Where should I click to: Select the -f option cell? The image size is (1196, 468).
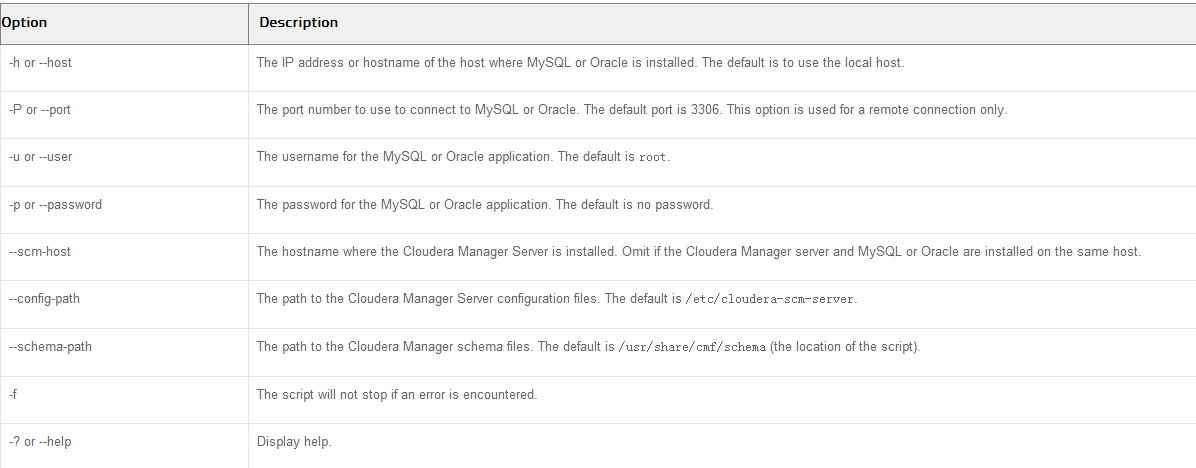pyautogui.click(x=124, y=399)
